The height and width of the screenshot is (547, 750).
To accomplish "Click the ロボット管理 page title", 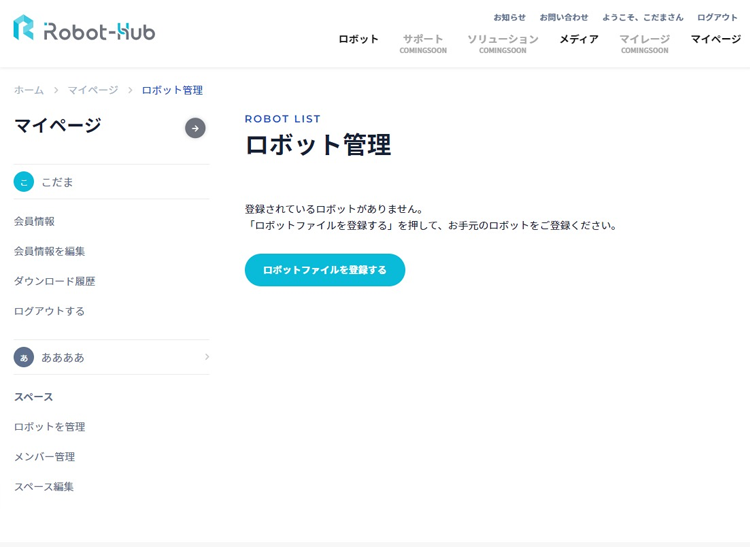I will click(318, 145).
